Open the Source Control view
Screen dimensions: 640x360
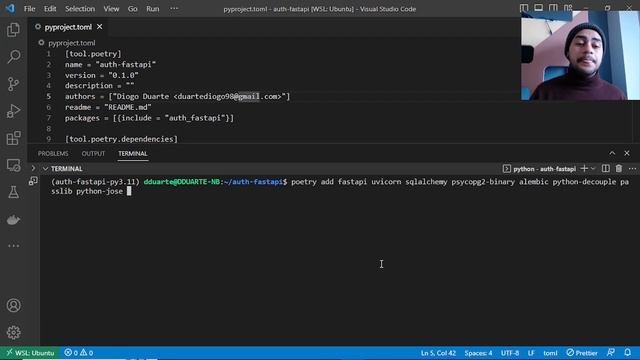(x=13, y=84)
